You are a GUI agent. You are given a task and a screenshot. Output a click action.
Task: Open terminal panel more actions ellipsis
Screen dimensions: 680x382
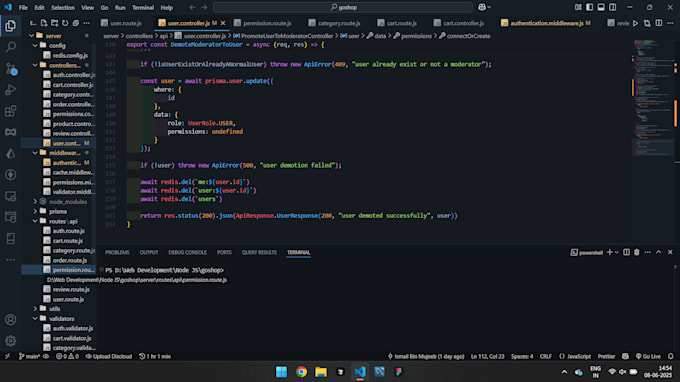click(x=647, y=252)
